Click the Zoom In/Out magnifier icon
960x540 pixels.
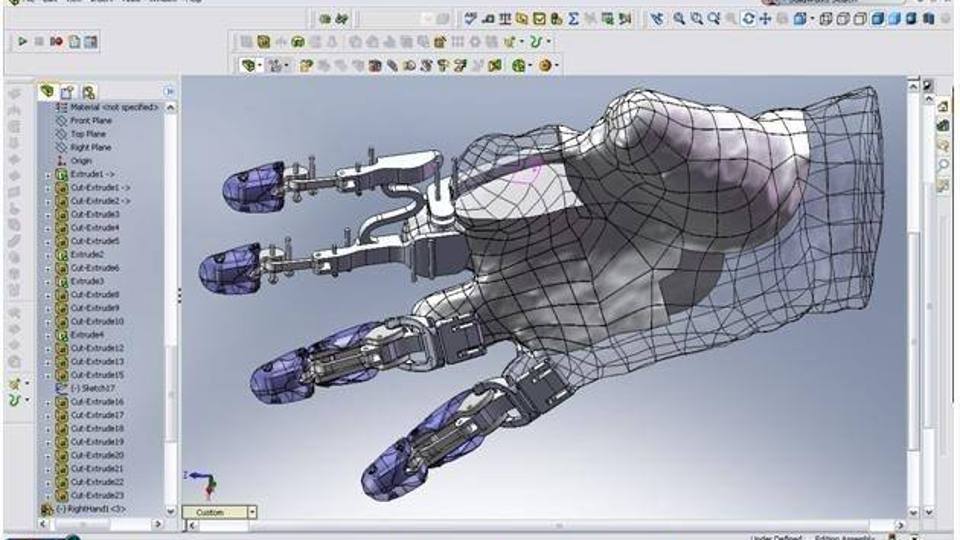[714, 19]
